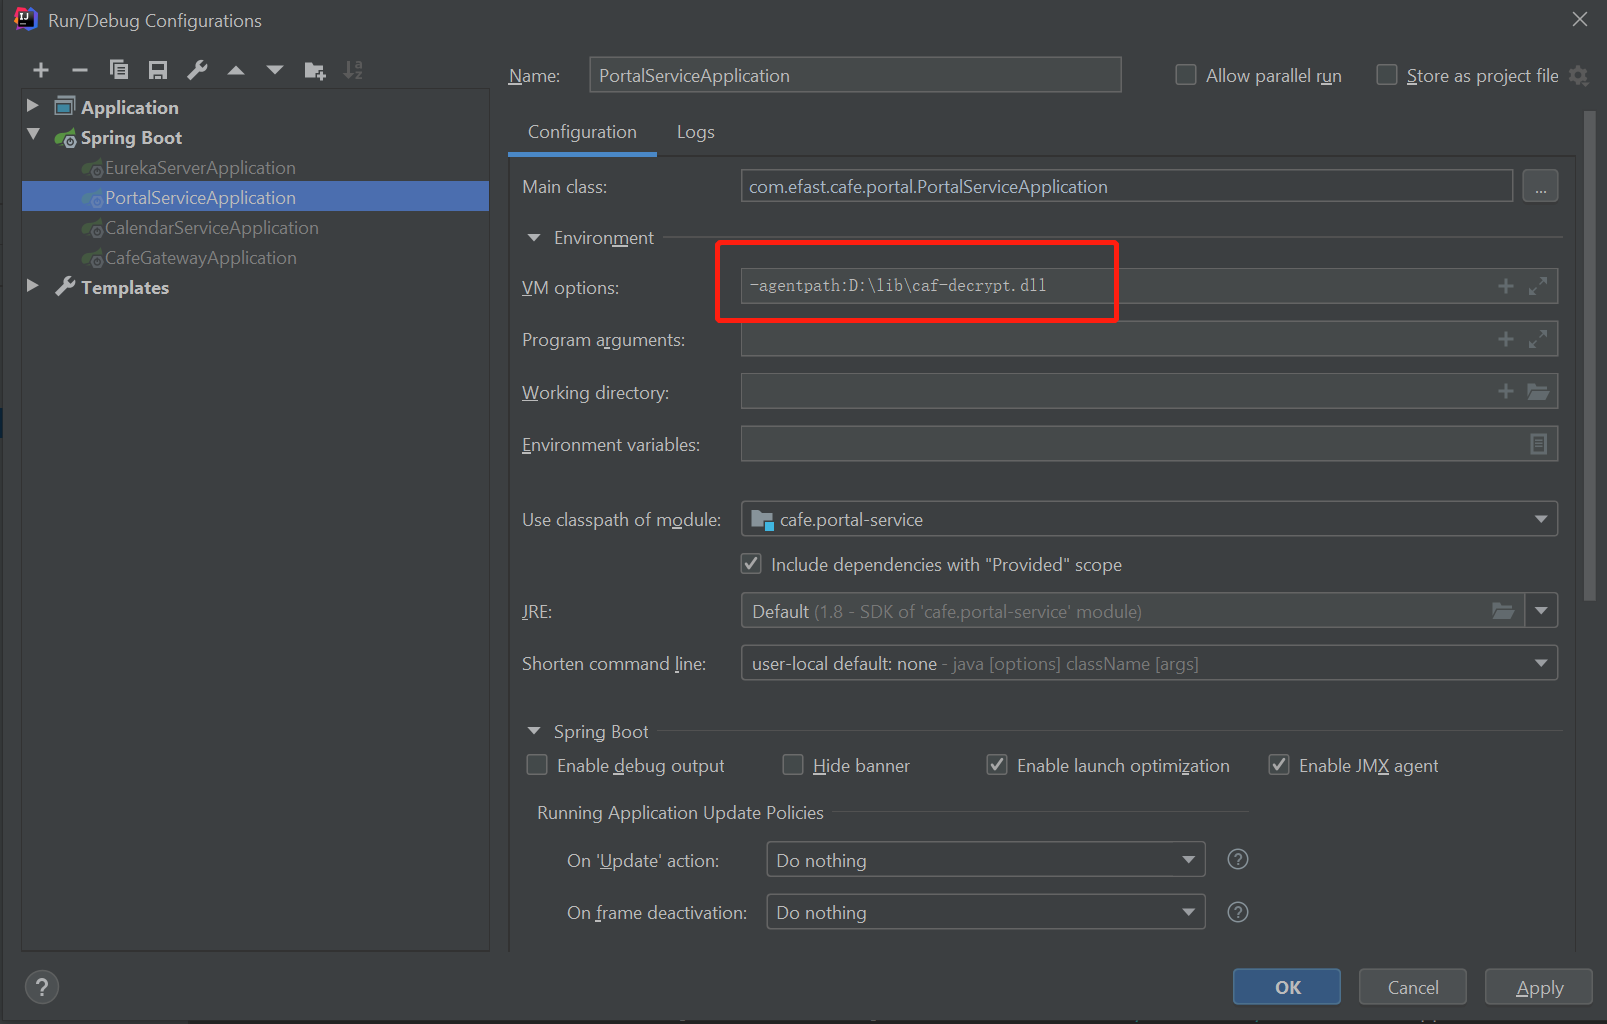Expand the Templates tree node
Image resolution: width=1607 pixels, height=1024 pixels.
[x=32, y=285]
